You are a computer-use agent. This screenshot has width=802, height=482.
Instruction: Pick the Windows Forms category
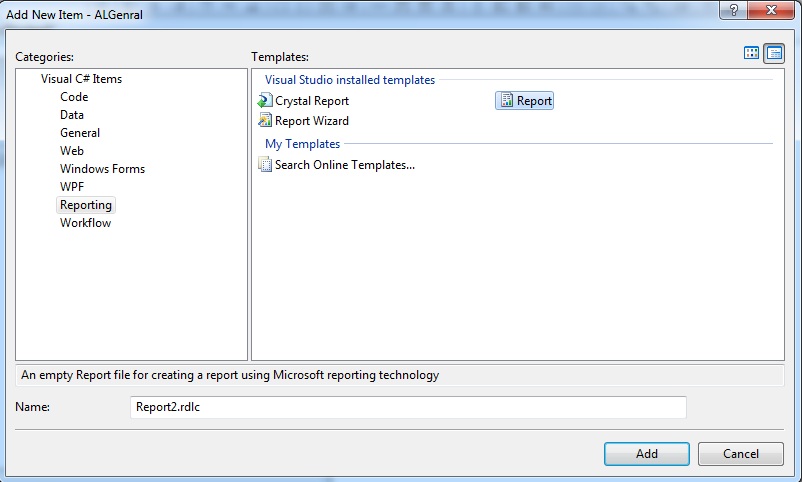[102, 169]
